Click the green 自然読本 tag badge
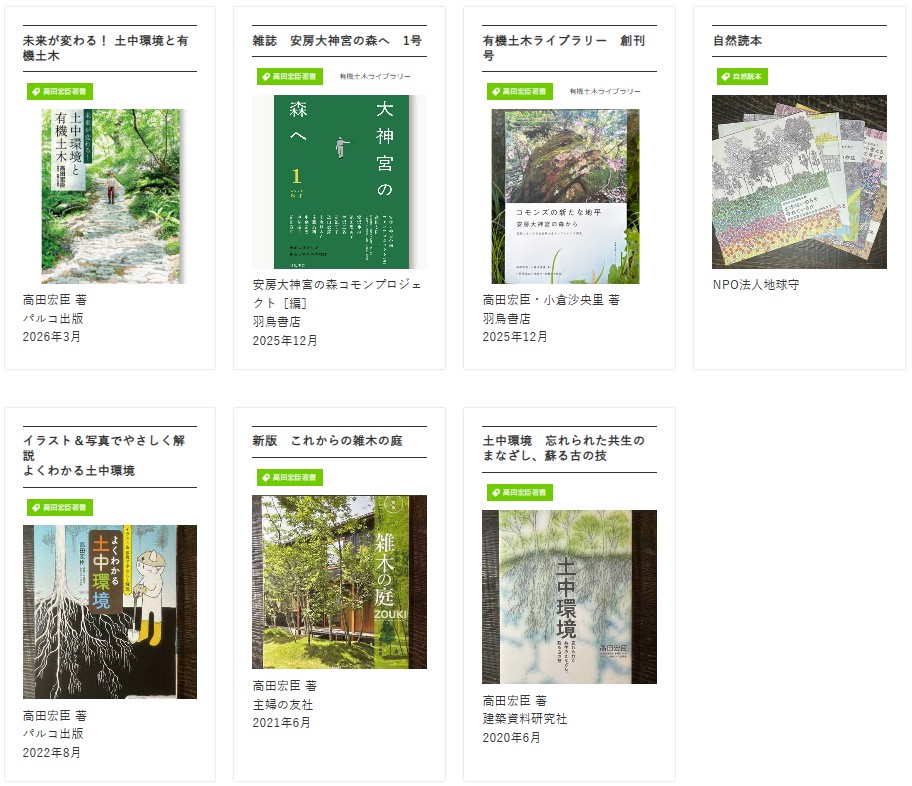This screenshot has width=912, height=786. point(742,76)
